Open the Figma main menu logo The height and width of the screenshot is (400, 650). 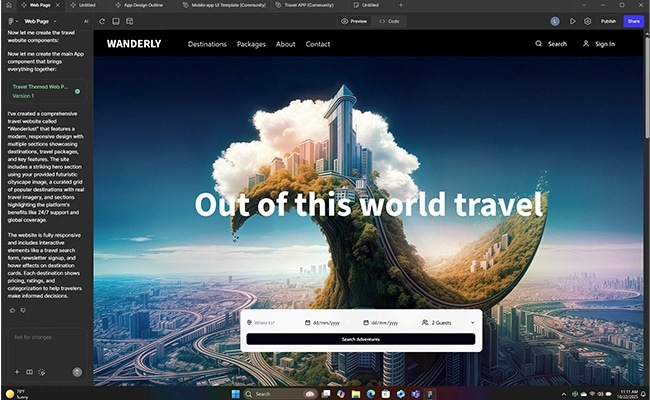click(x=12, y=21)
